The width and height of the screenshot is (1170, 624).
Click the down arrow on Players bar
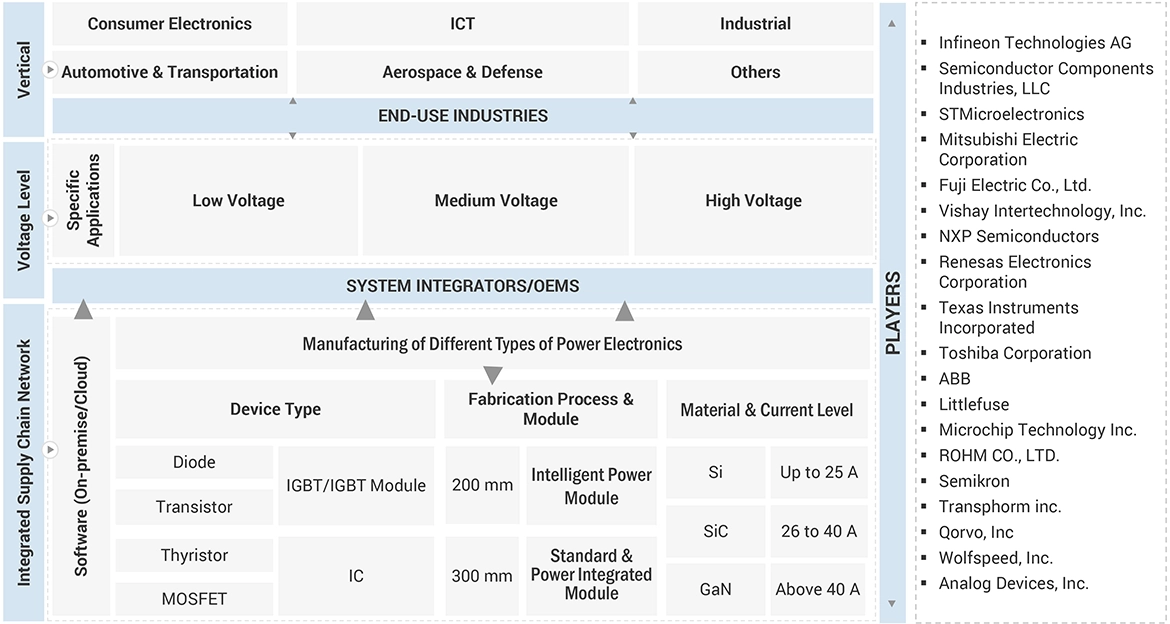892,604
